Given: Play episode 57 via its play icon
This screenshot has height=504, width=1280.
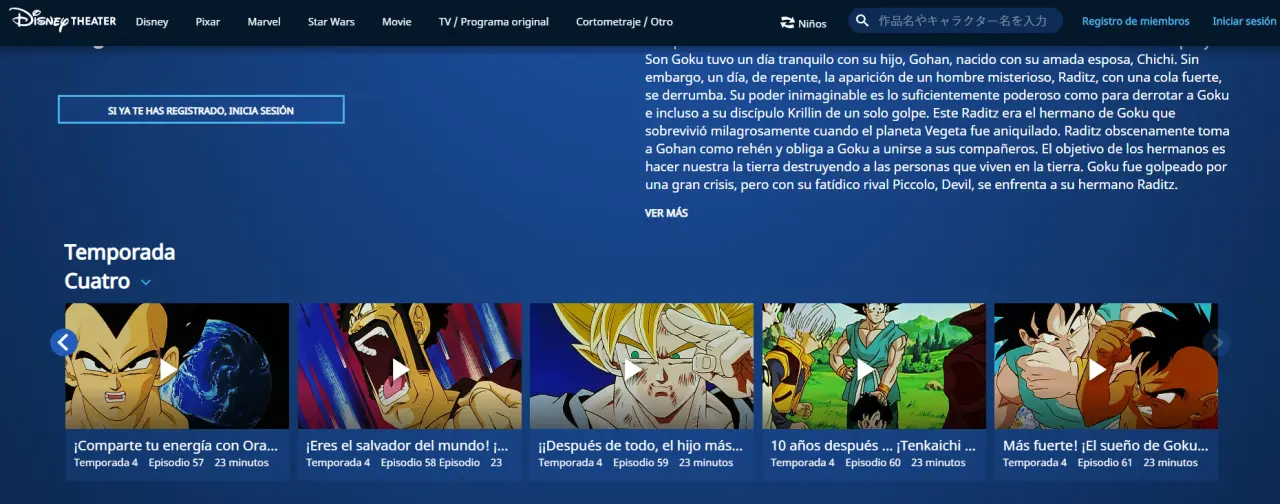Looking at the screenshot, I should [169, 369].
